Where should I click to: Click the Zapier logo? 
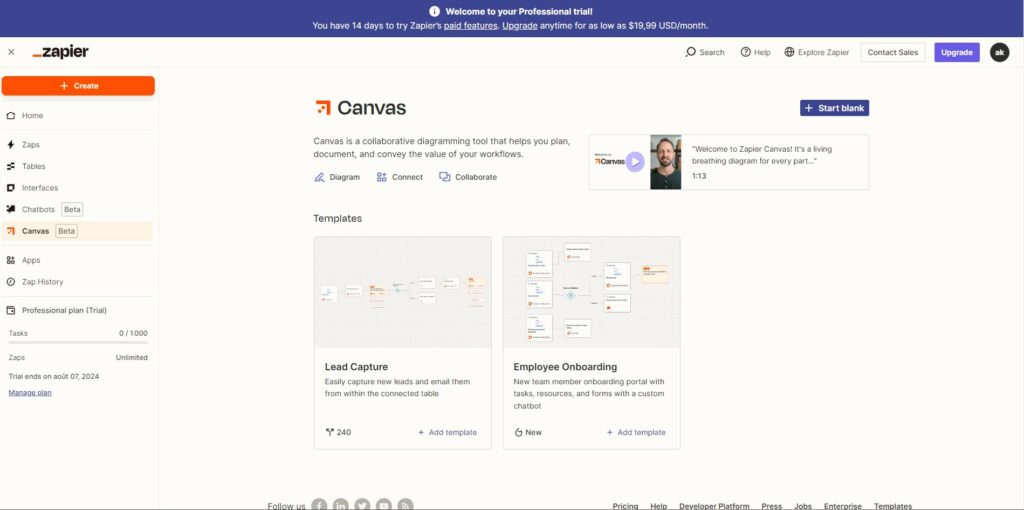pyautogui.click(x=61, y=52)
